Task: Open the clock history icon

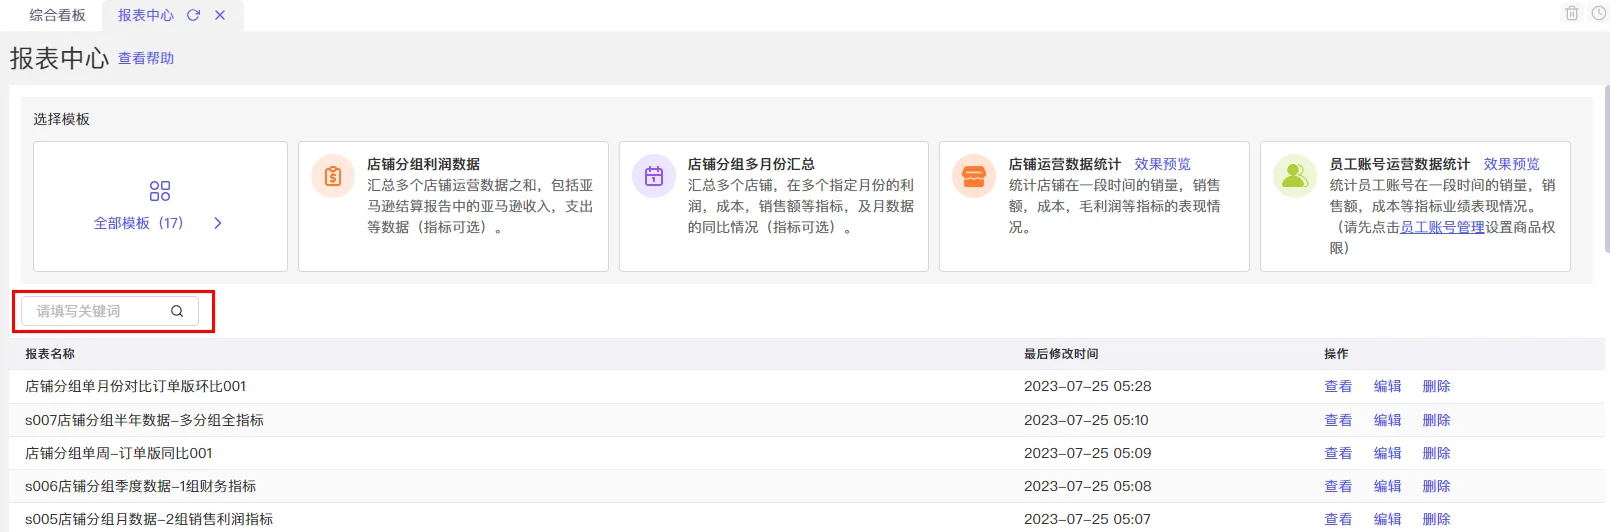Action: coord(1598,13)
